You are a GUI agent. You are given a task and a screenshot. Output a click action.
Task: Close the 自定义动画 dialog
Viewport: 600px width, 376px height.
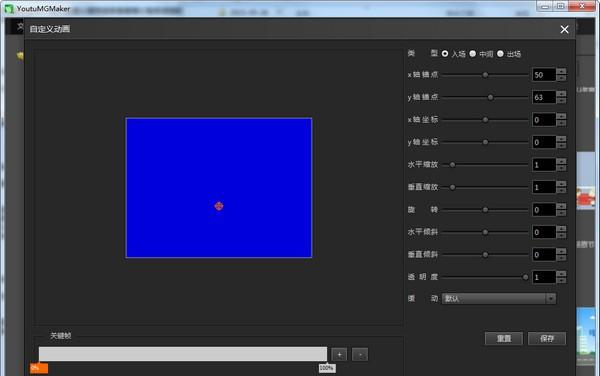tap(564, 29)
